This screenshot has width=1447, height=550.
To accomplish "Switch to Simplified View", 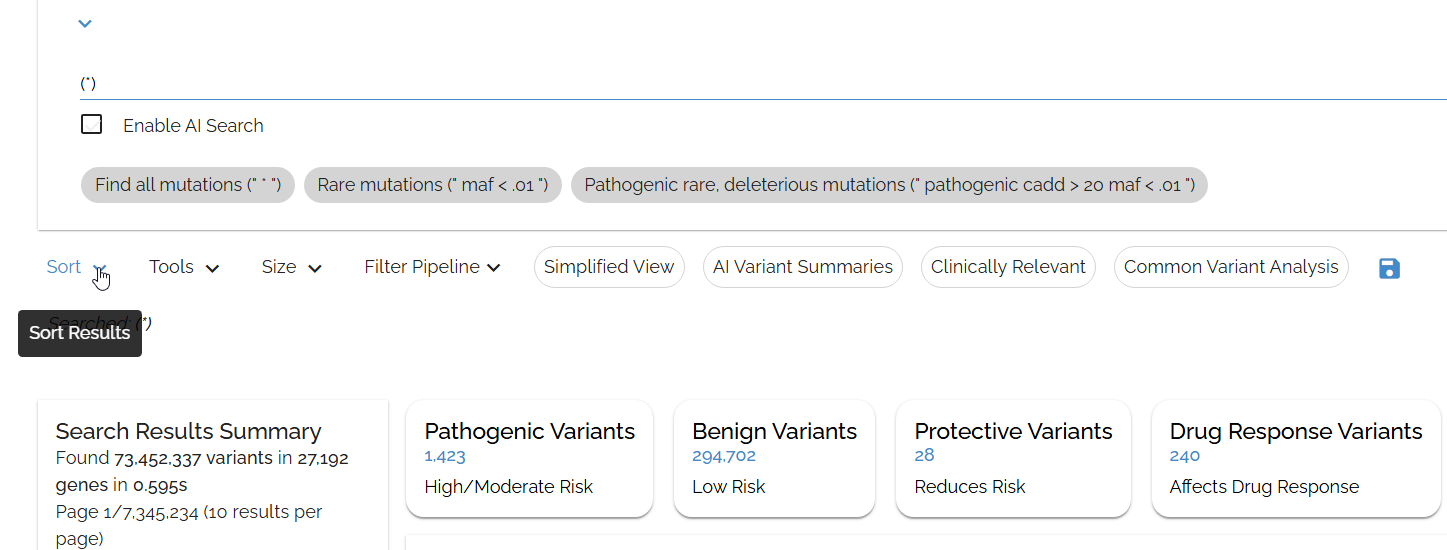I will 609,267.
